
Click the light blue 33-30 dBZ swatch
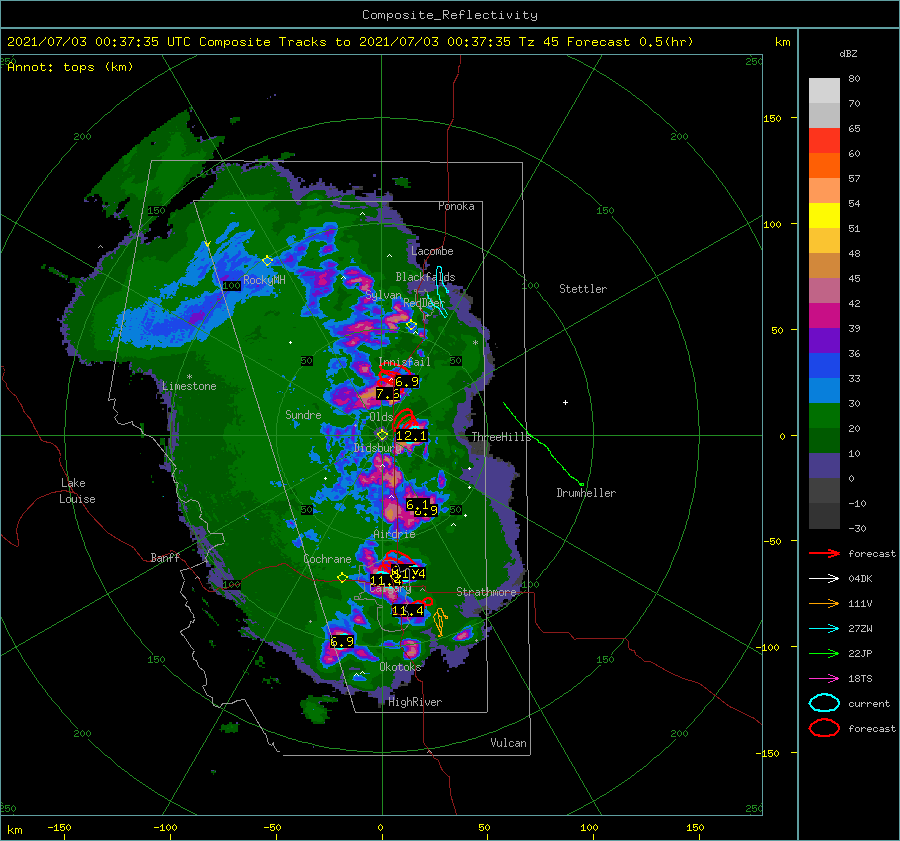click(x=824, y=391)
